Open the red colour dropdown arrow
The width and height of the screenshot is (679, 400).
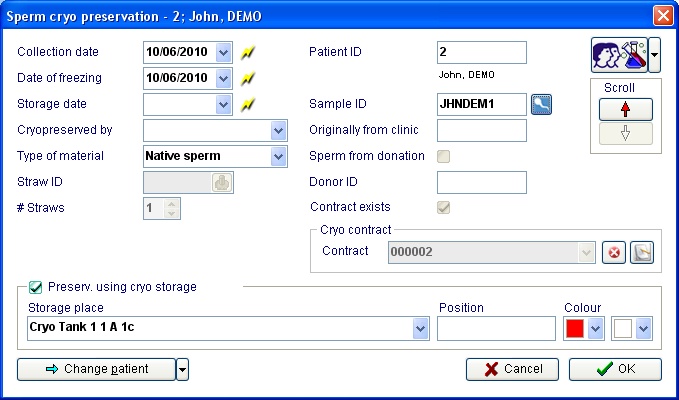[596, 329]
